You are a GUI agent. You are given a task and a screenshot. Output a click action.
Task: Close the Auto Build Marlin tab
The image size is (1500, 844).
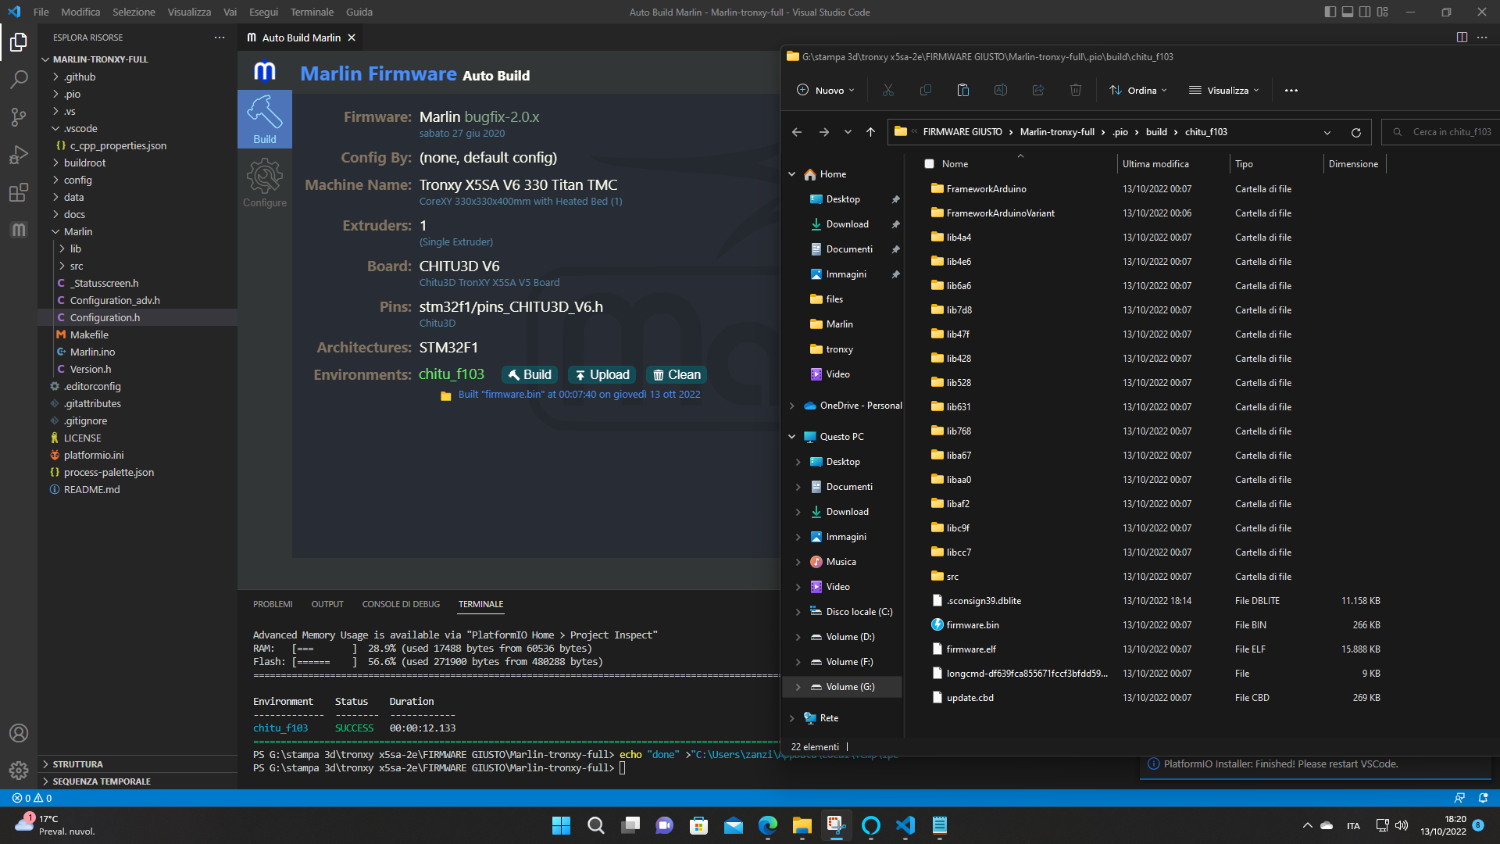point(351,38)
